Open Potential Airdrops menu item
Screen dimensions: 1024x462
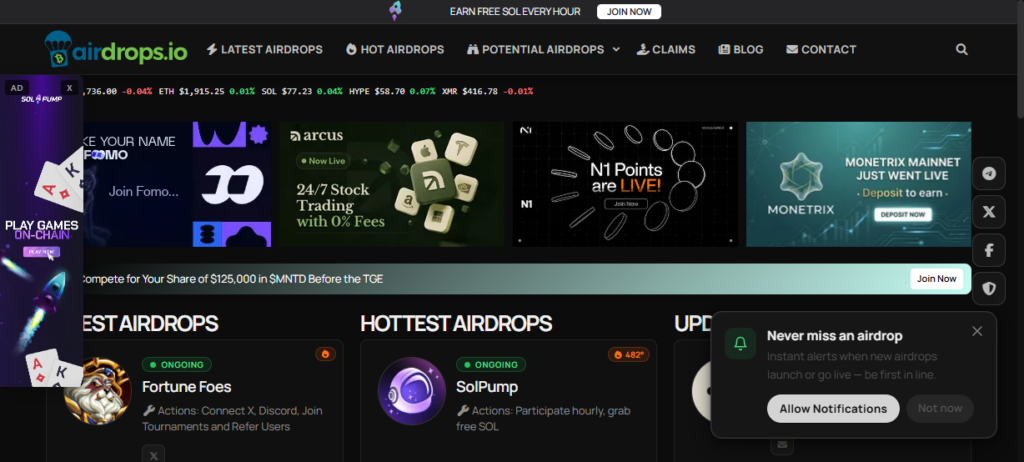536,50
